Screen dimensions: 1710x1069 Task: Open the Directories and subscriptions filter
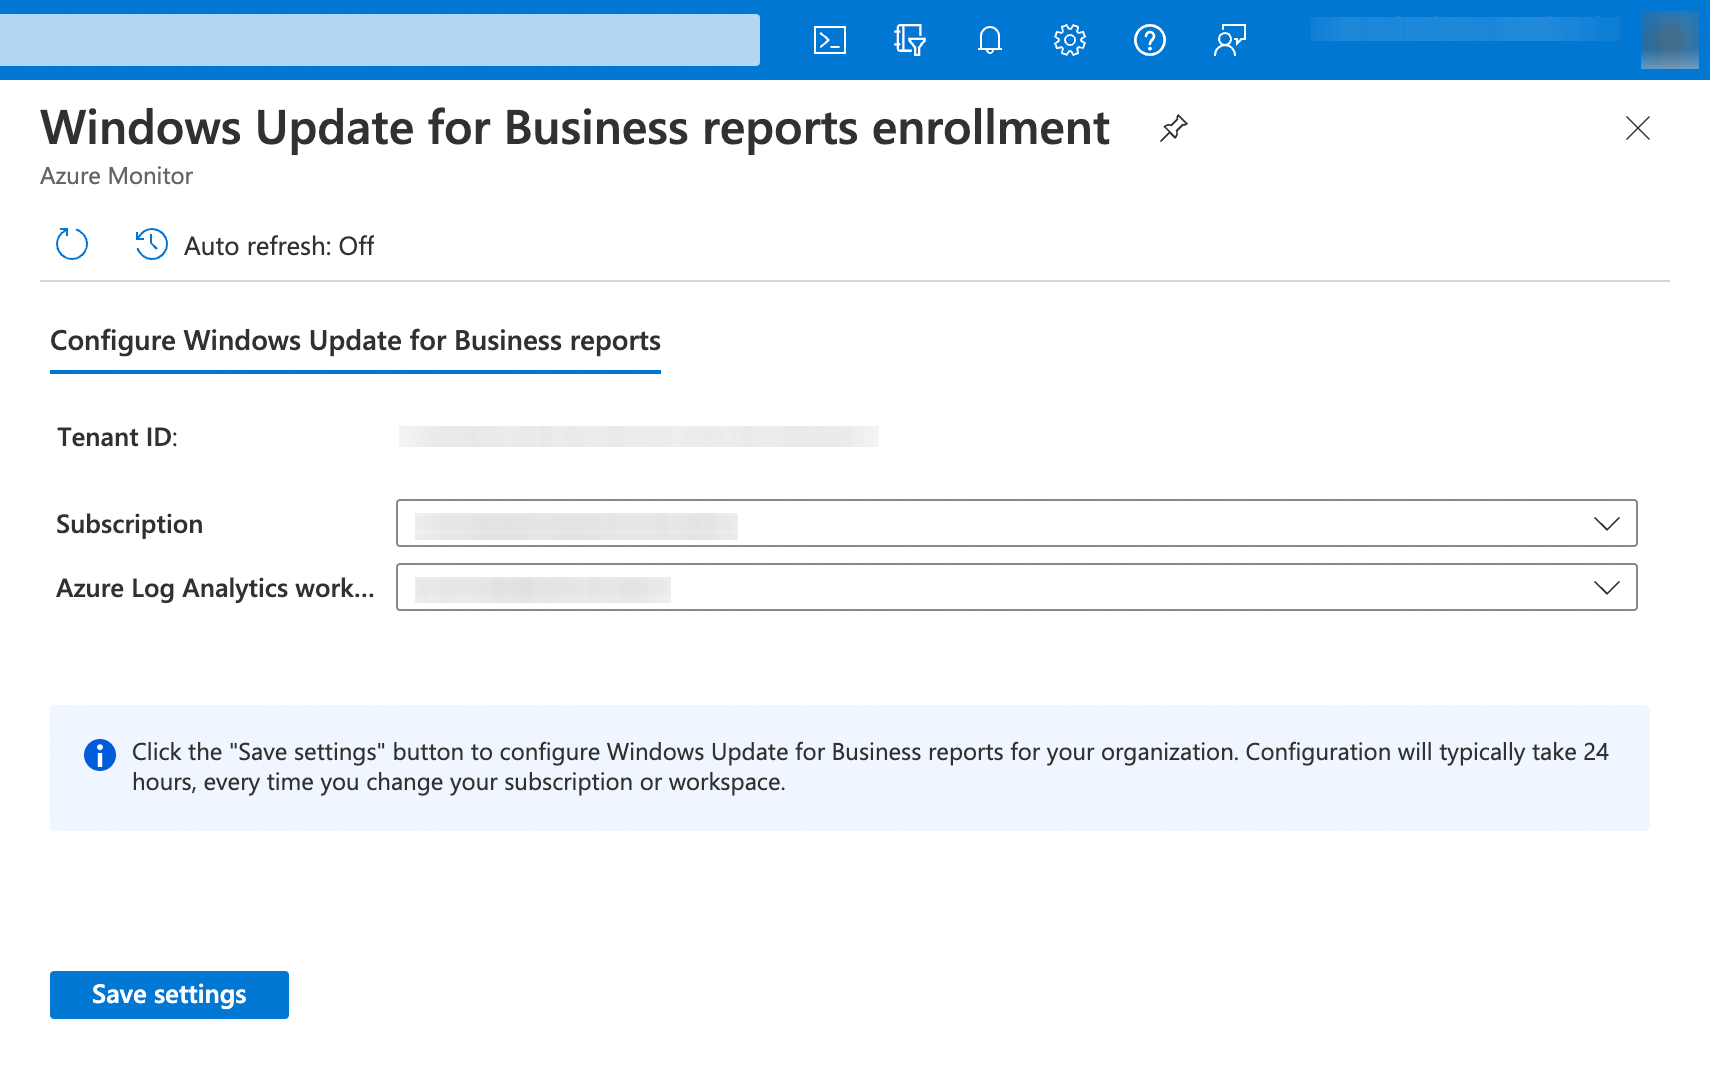tap(910, 40)
